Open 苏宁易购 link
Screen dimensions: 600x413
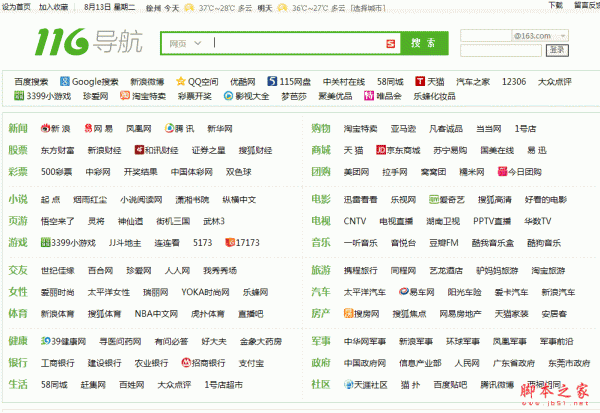(x=450, y=150)
